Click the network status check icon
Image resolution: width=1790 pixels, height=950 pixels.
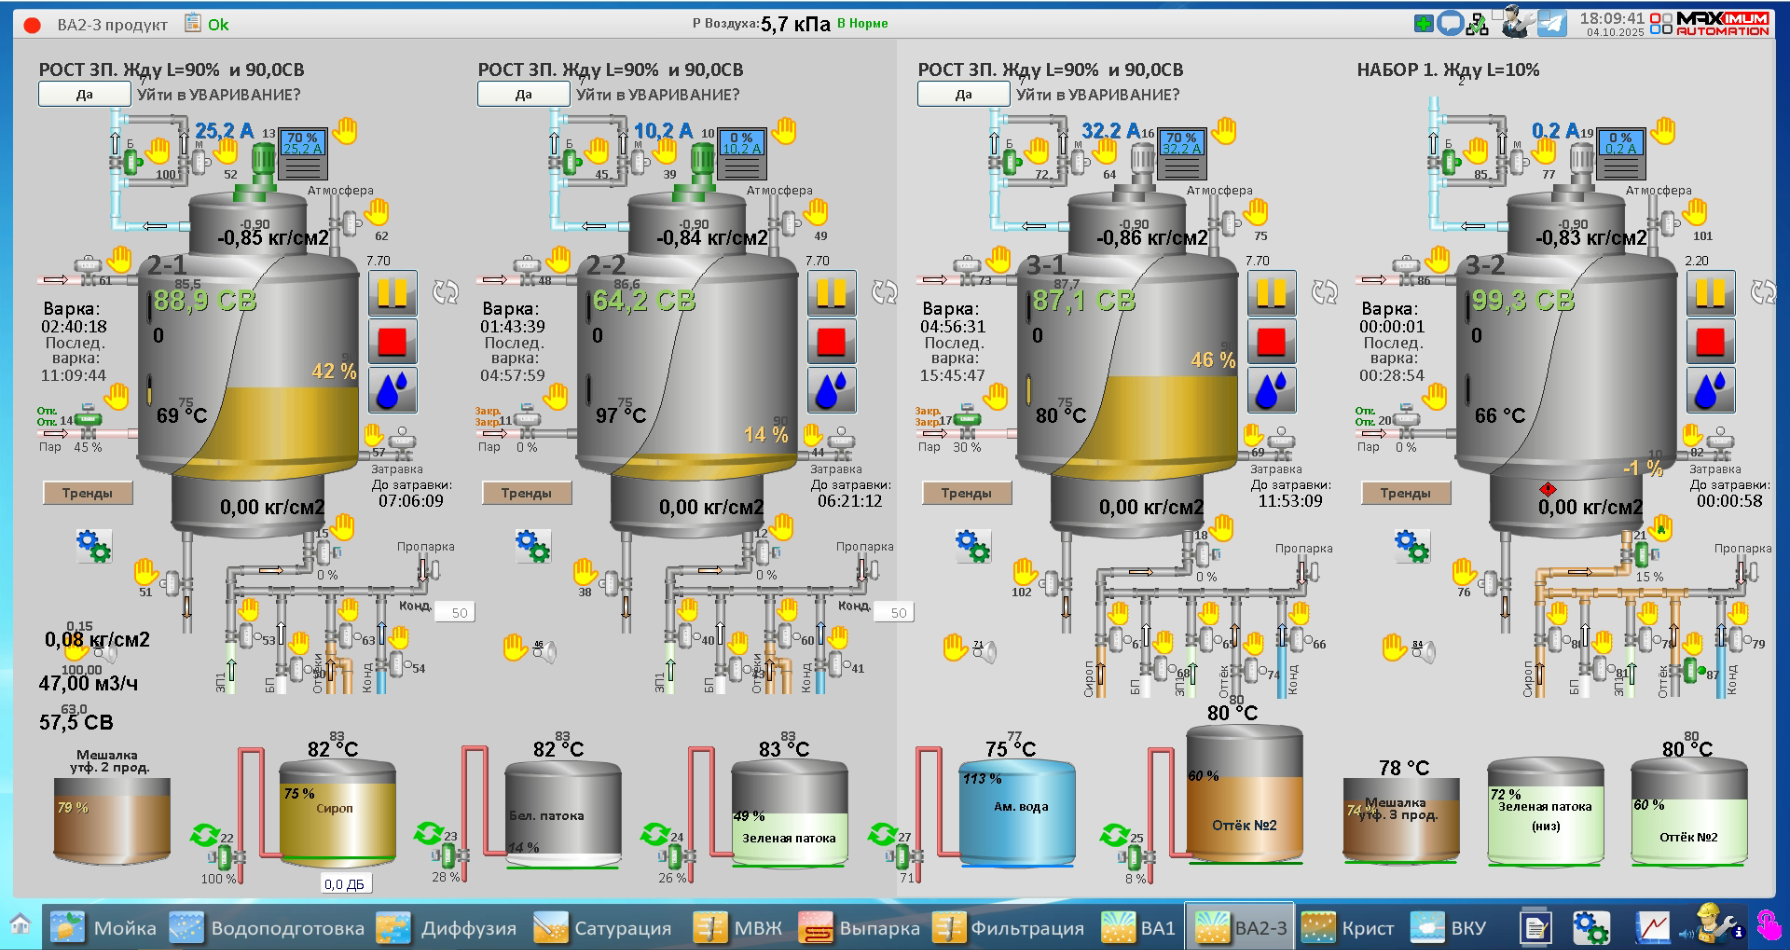click(1477, 24)
